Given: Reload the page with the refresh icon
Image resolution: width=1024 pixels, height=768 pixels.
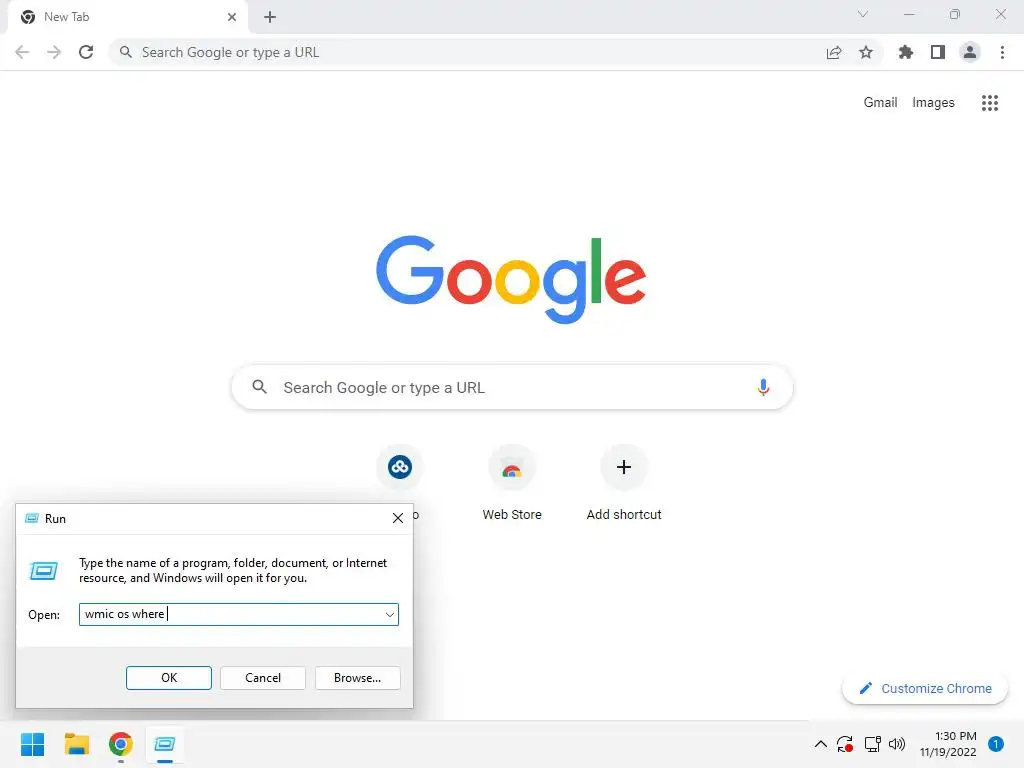Looking at the screenshot, I should (86, 52).
